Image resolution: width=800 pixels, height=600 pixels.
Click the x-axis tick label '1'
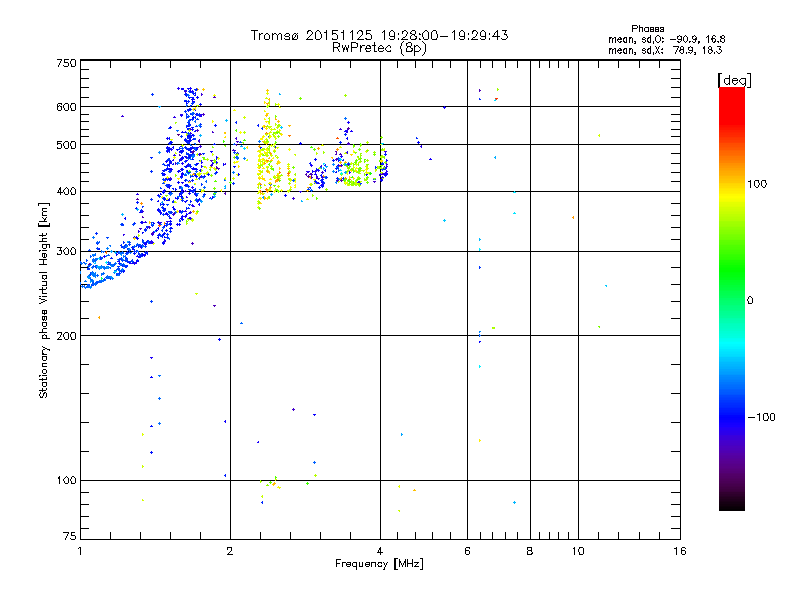point(80,551)
